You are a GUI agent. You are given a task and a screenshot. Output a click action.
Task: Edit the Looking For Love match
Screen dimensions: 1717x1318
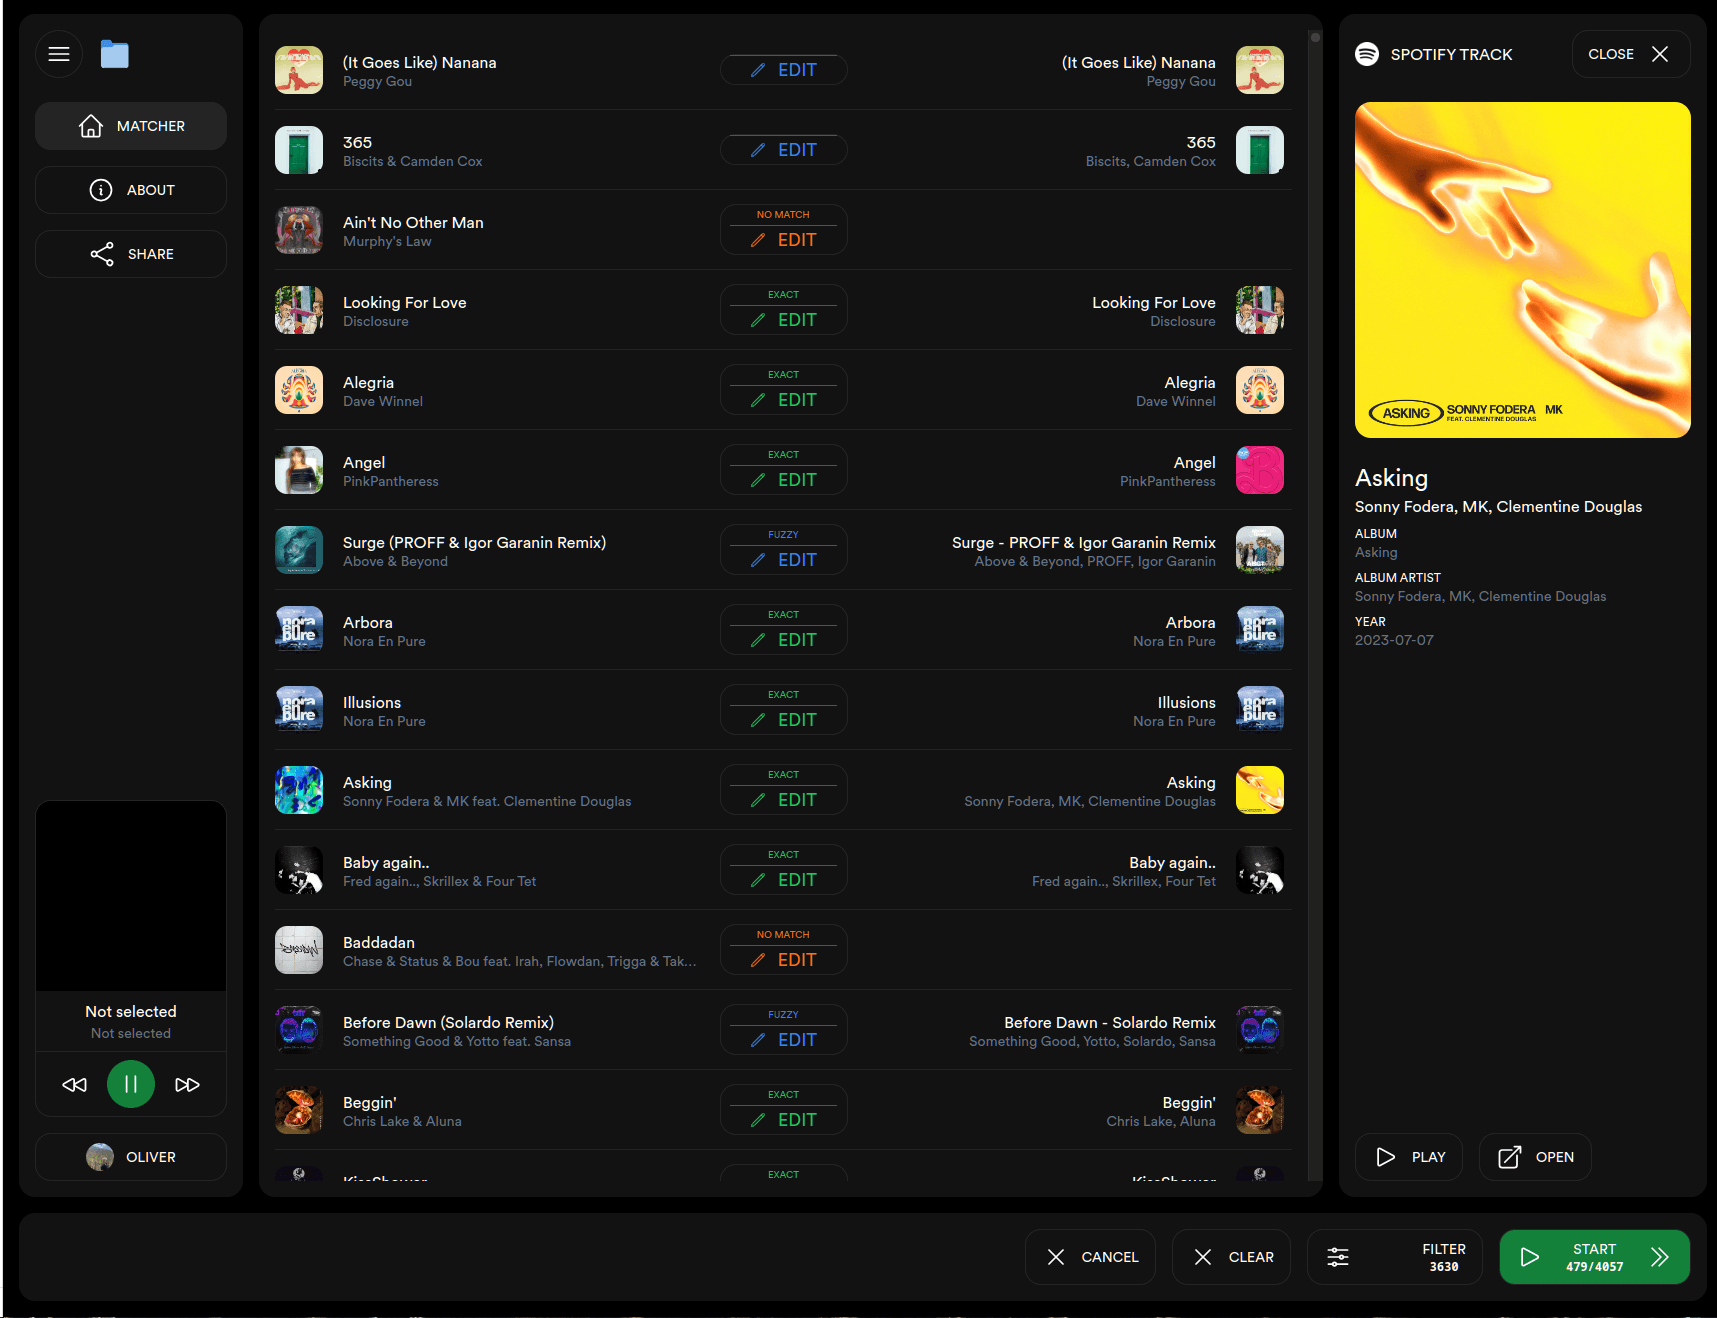point(784,310)
